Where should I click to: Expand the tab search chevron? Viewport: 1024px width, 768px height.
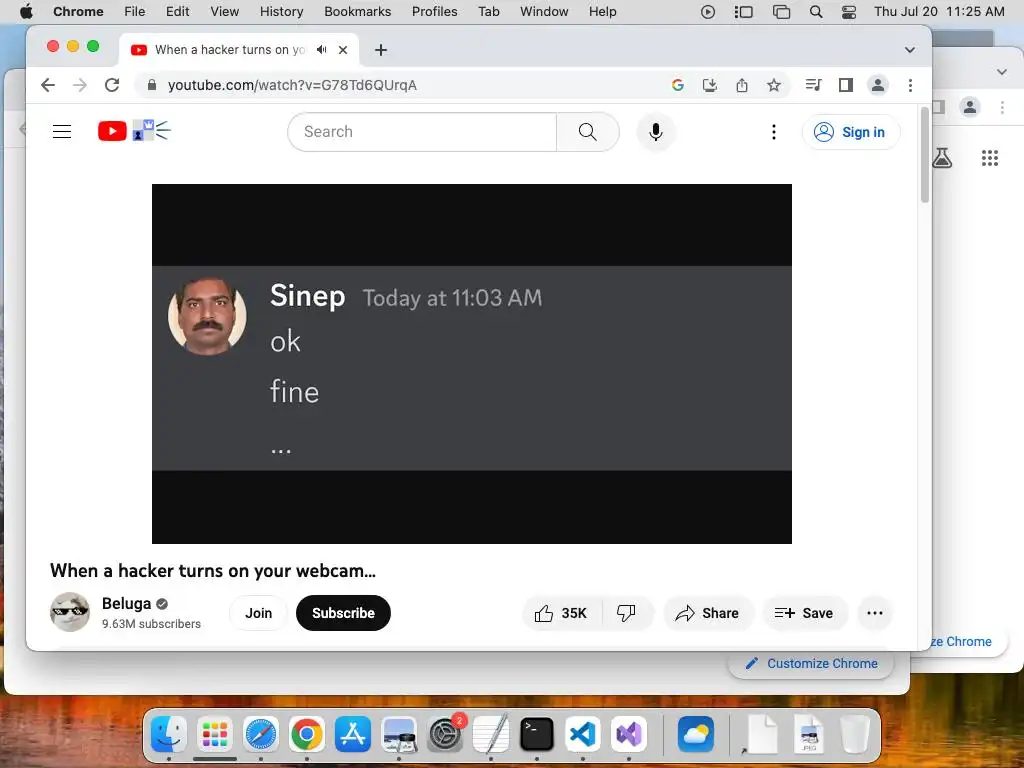click(x=910, y=50)
